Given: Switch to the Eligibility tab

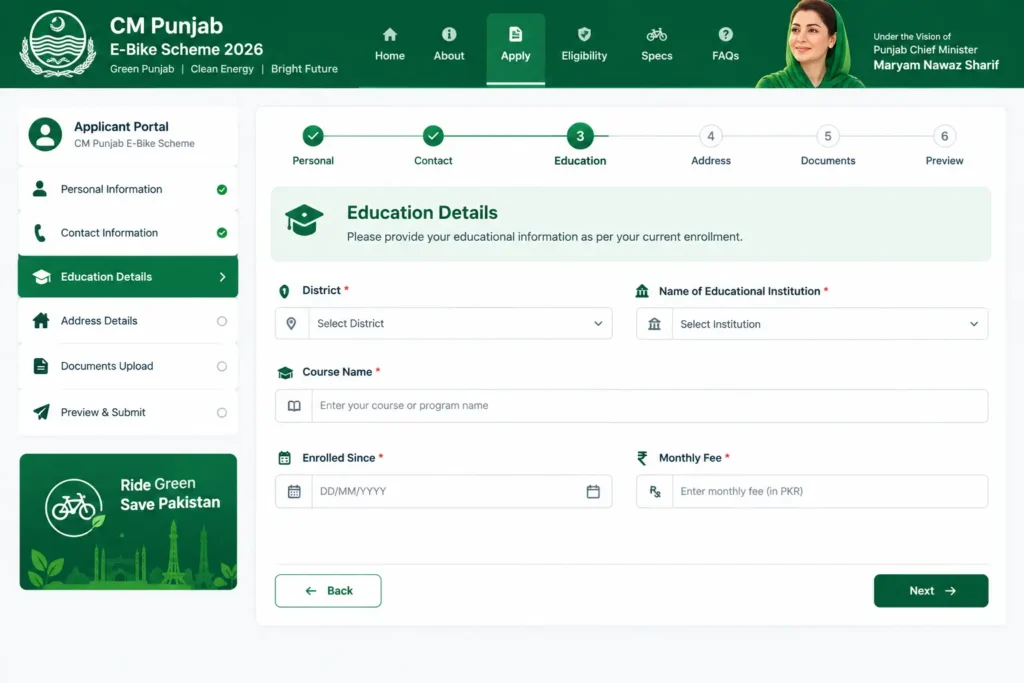Looking at the screenshot, I should tap(584, 44).
